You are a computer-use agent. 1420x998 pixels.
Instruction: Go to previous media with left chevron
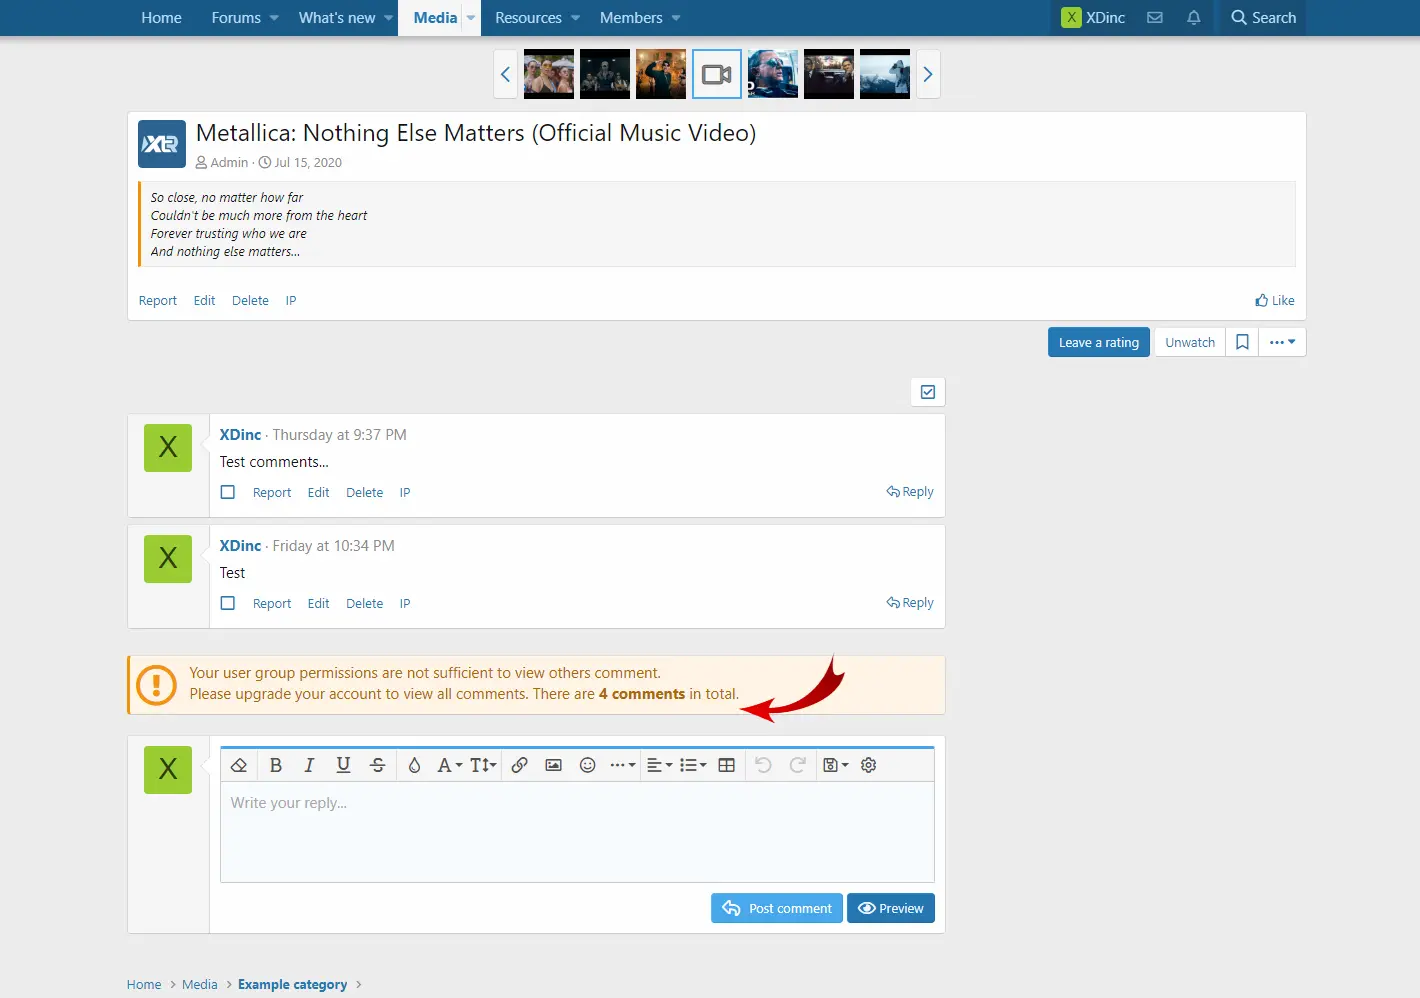tap(505, 74)
